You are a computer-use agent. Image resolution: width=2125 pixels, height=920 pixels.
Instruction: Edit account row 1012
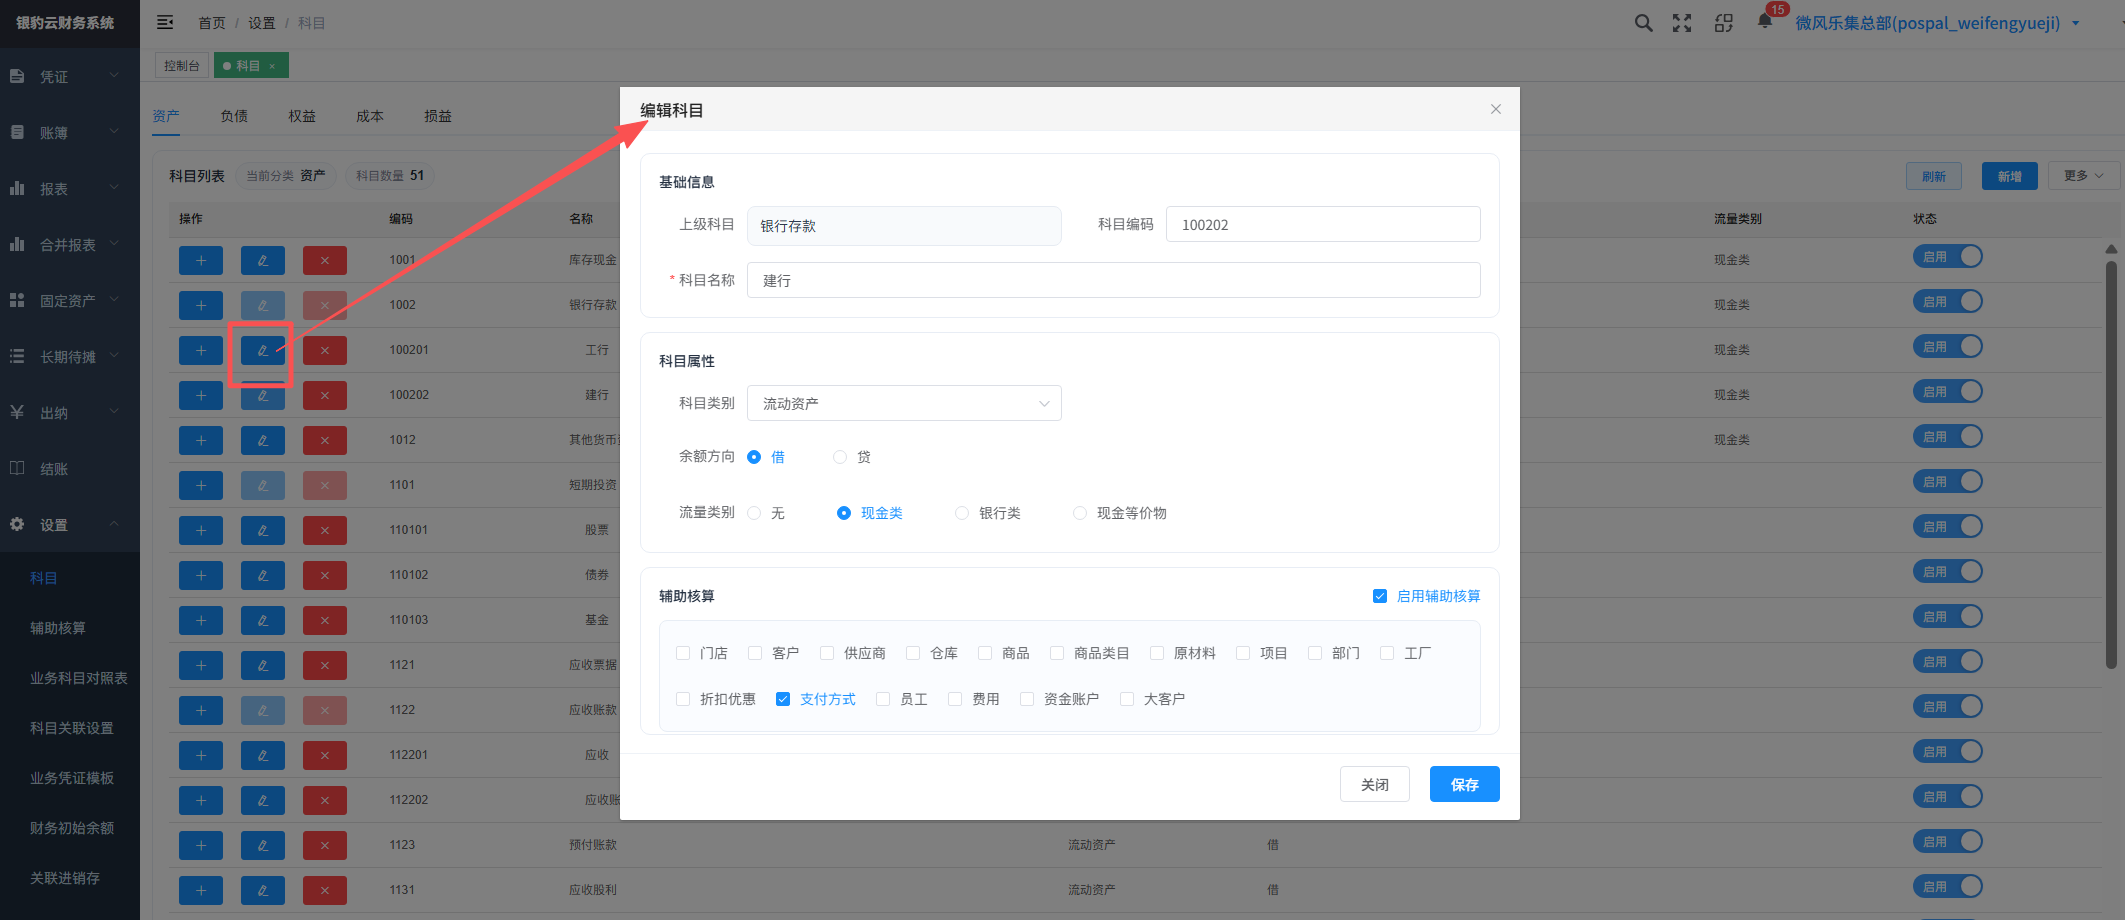[263, 440]
